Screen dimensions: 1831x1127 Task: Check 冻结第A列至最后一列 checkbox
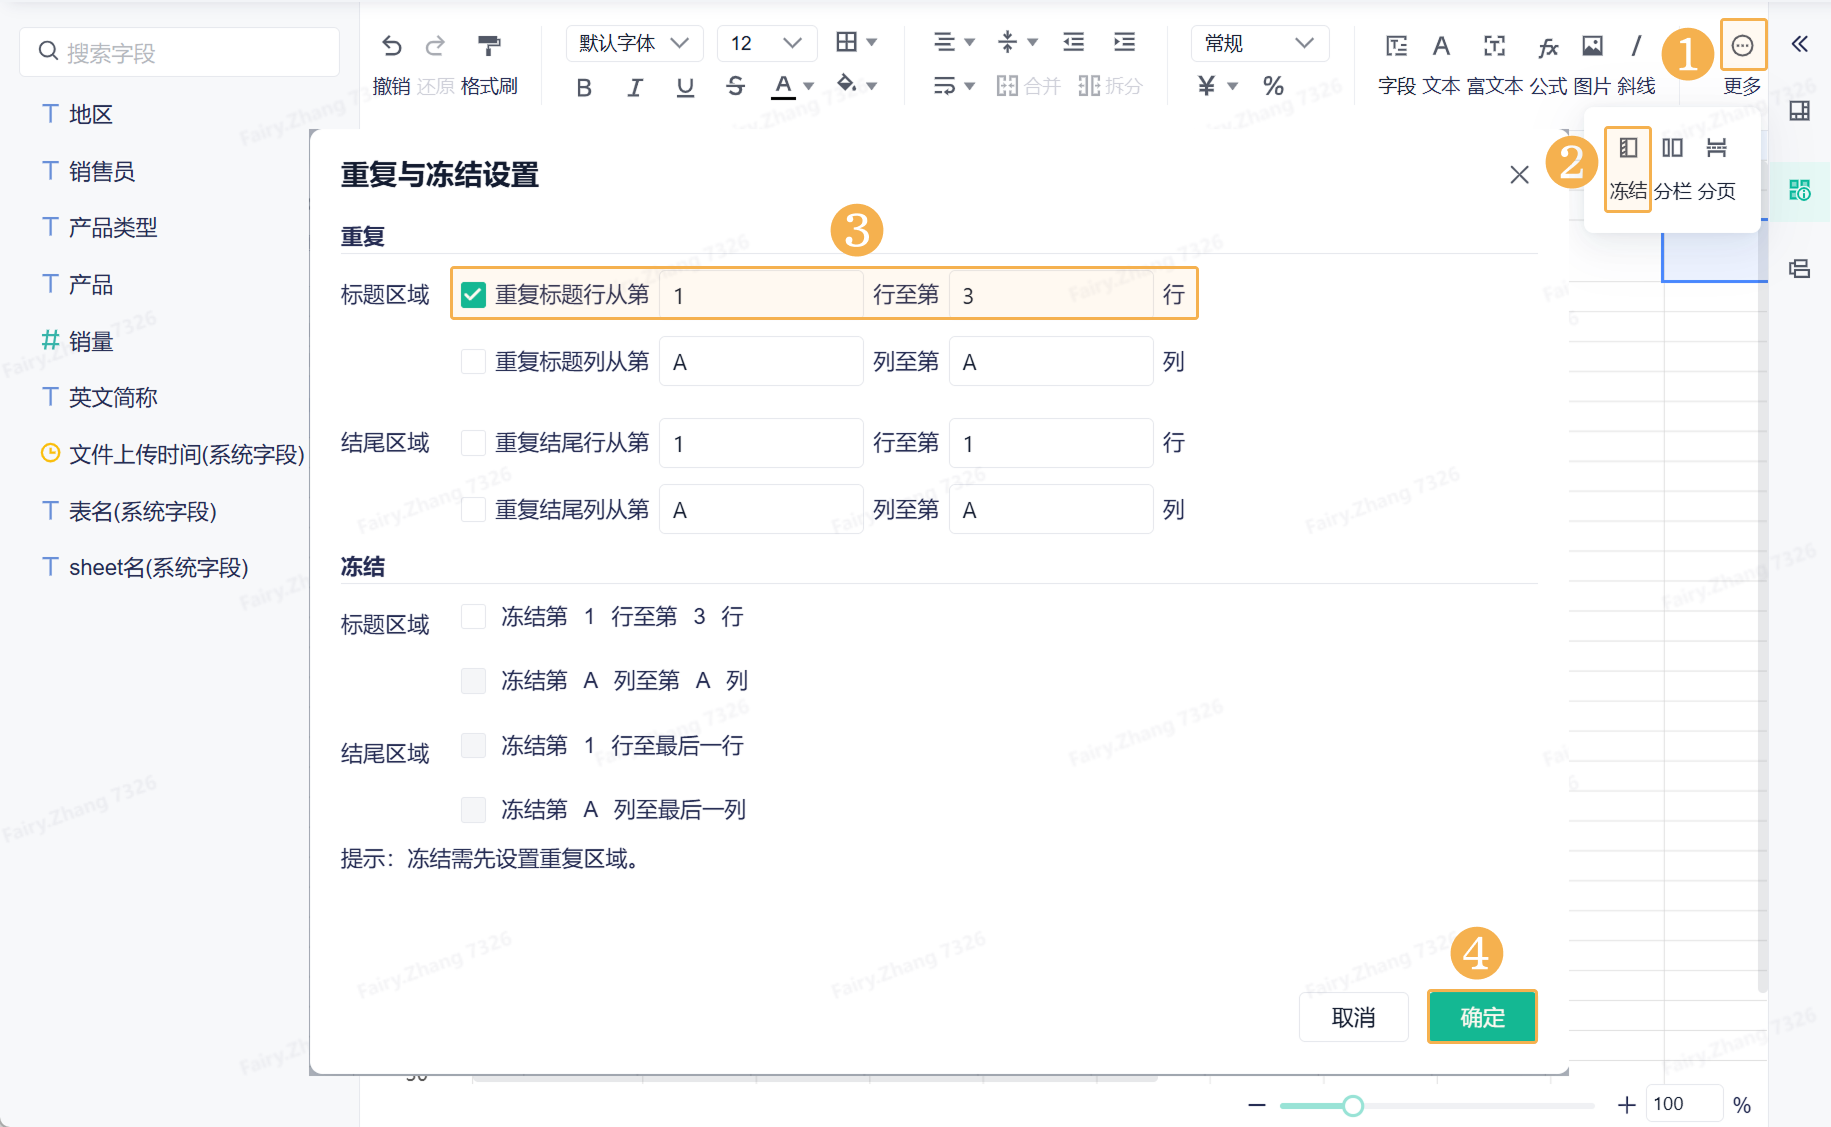473,809
